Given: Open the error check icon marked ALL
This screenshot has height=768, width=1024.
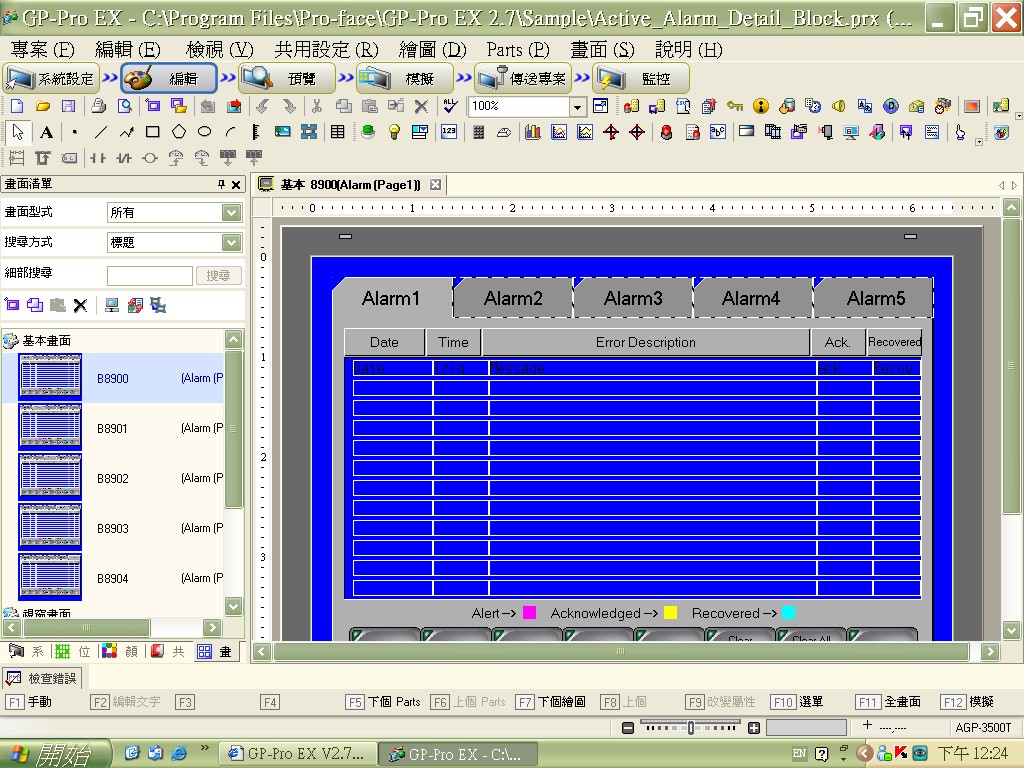Looking at the screenshot, I should click(450, 106).
